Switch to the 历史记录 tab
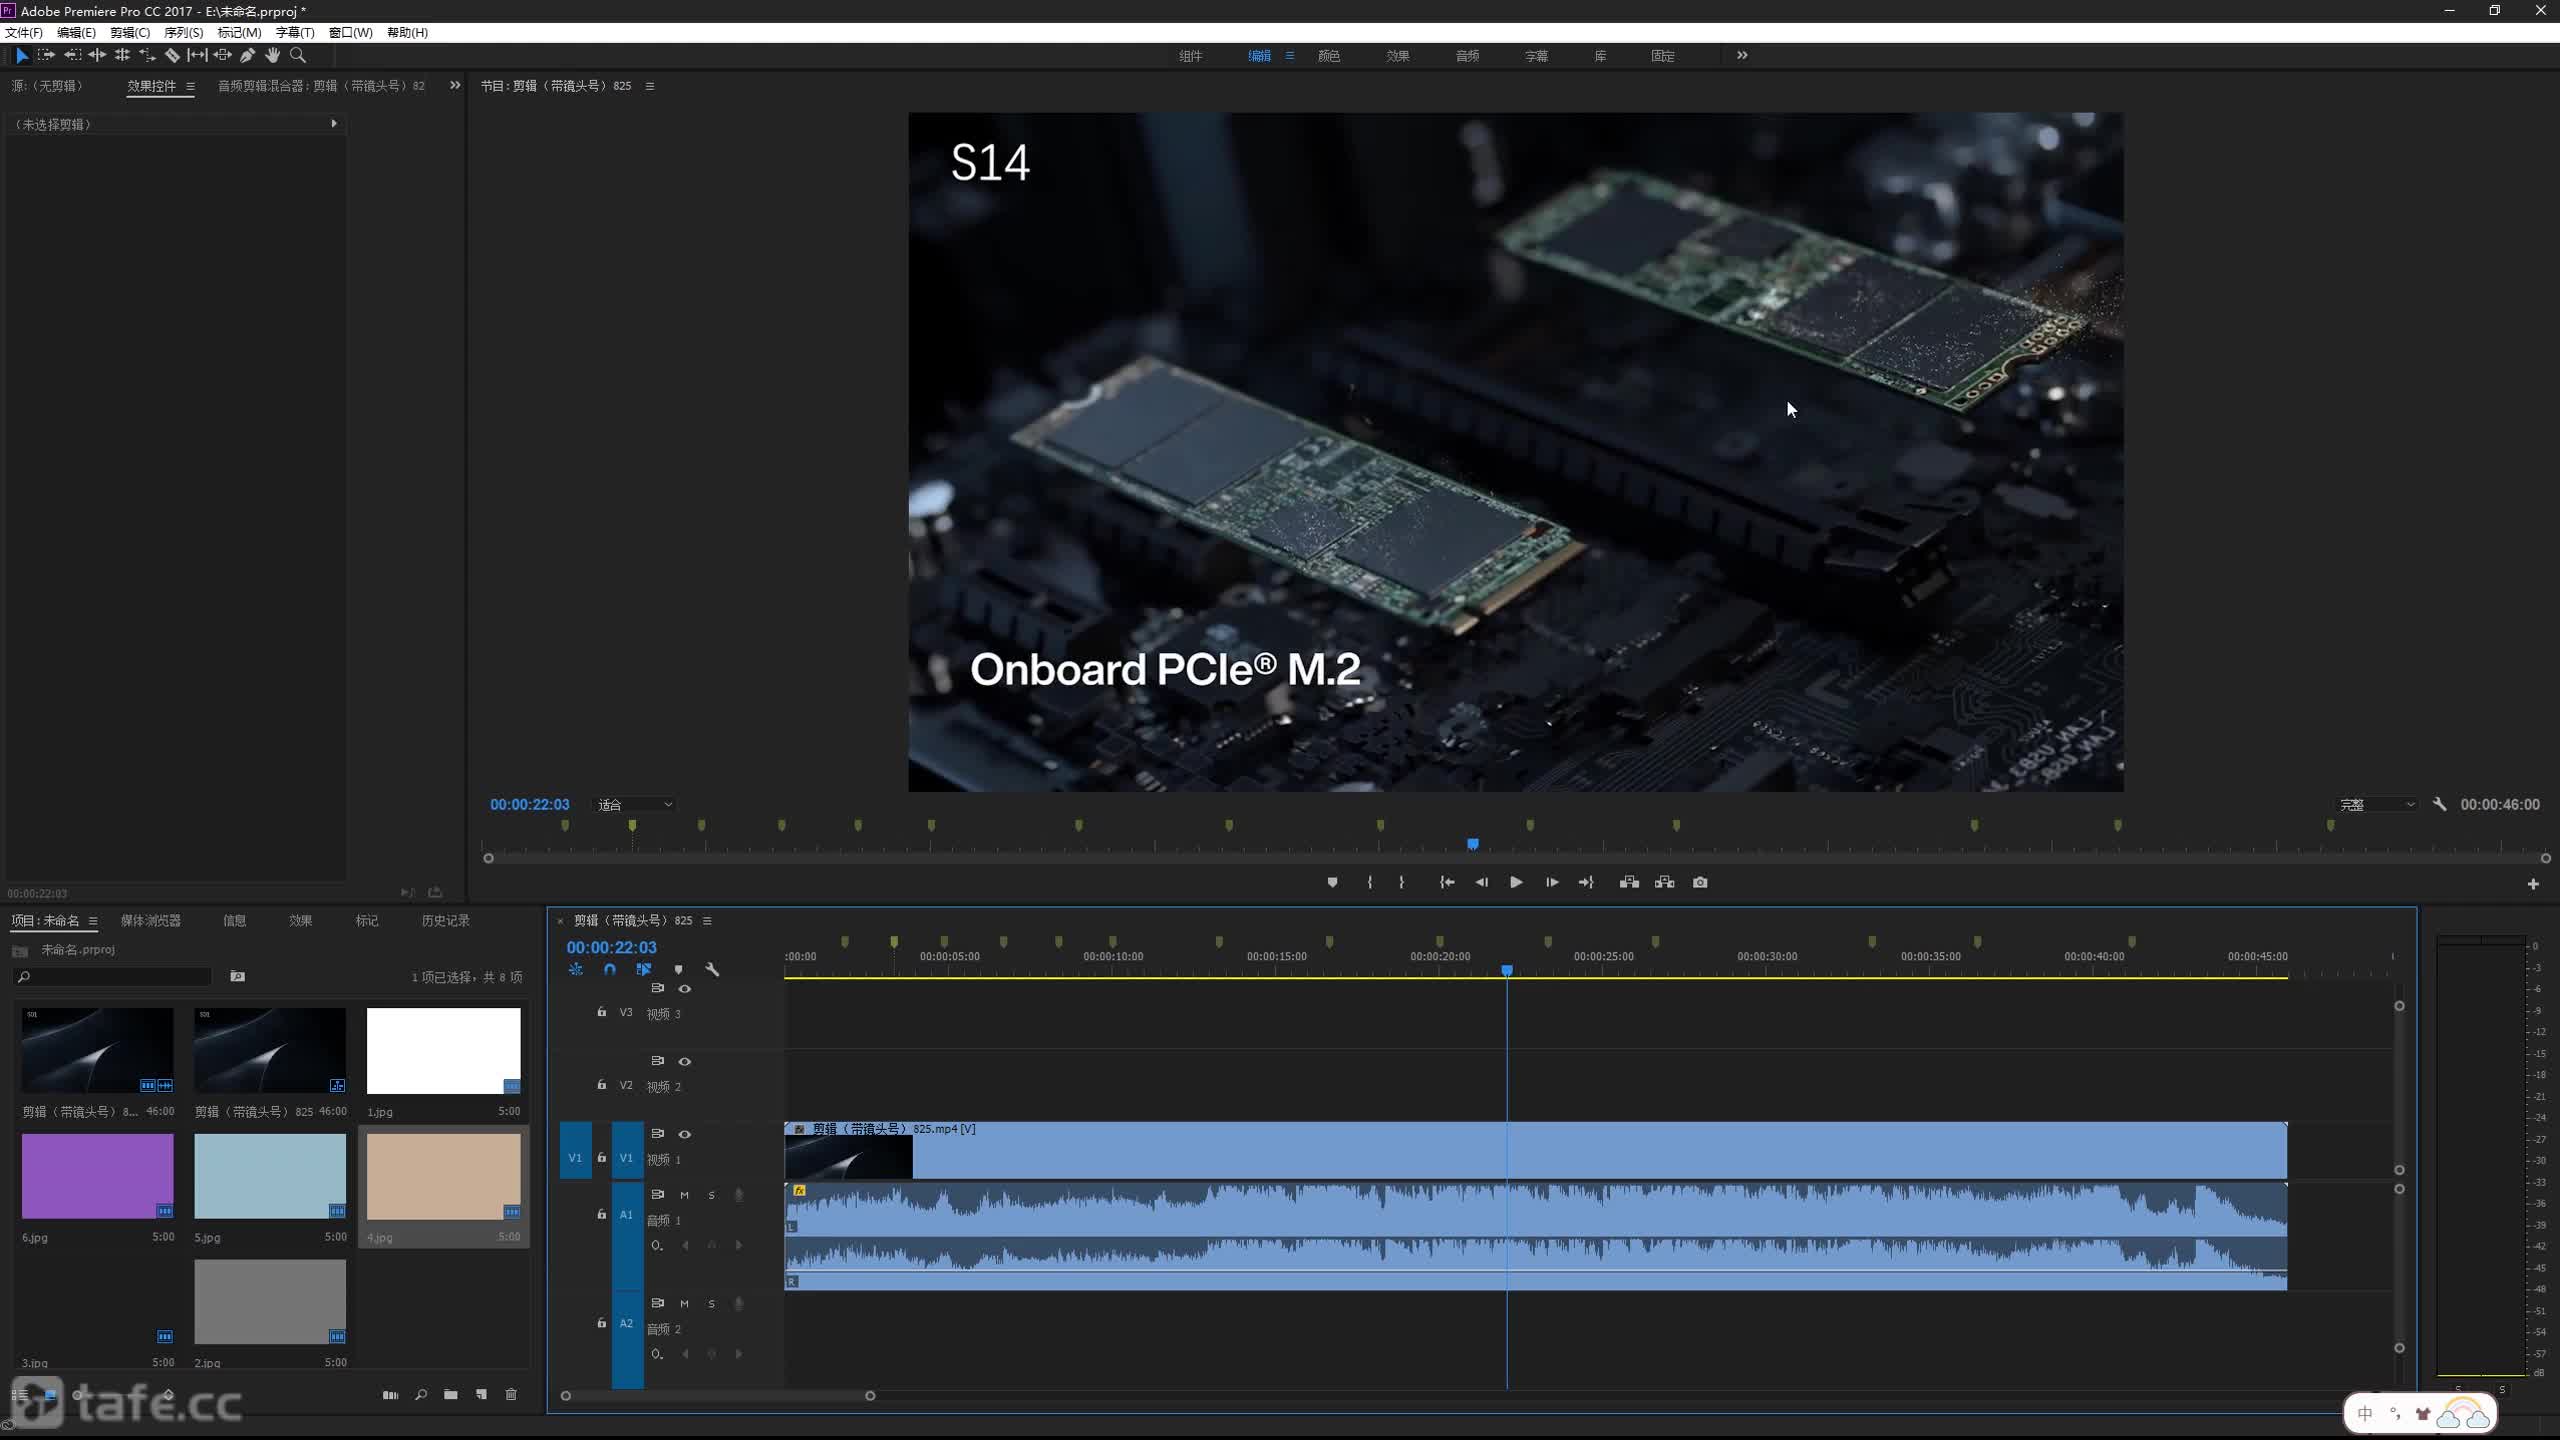The width and height of the screenshot is (2560, 1440). (x=445, y=921)
